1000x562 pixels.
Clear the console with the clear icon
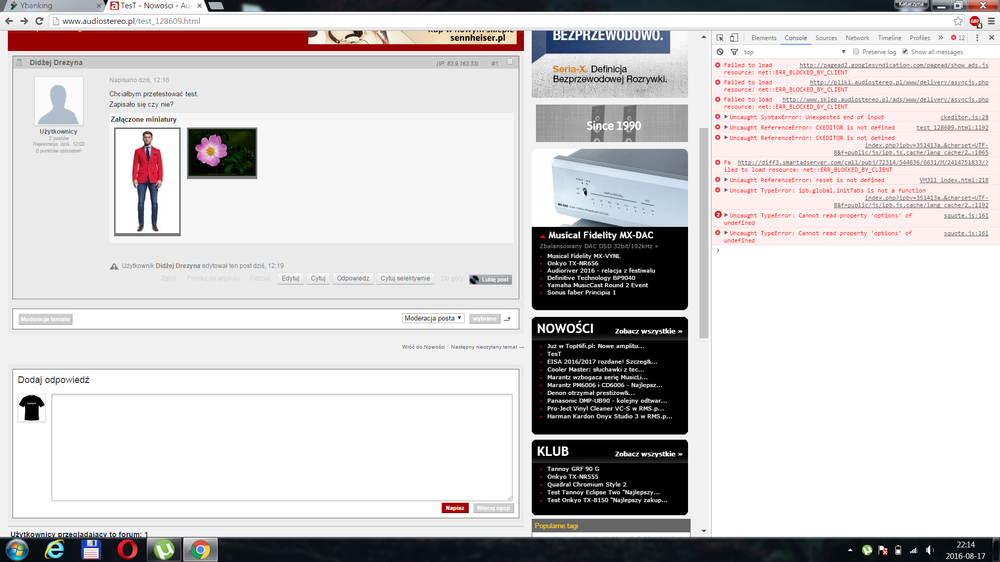(721, 52)
